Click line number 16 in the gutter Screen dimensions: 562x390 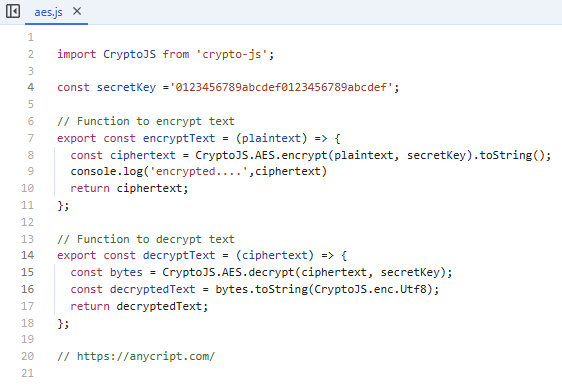tap(28, 289)
